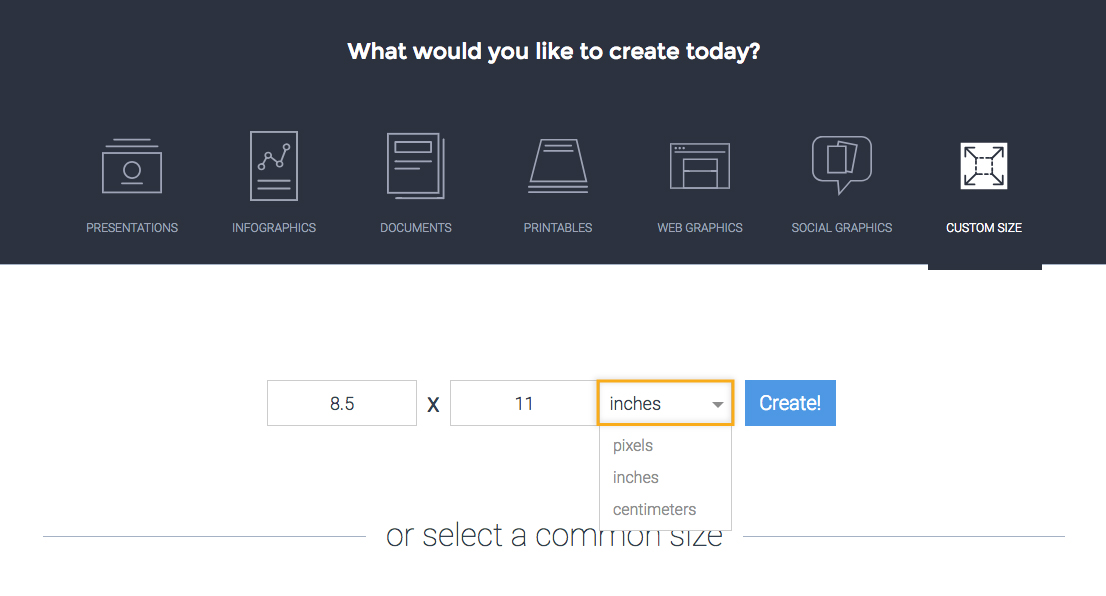Click the Create! button
This screenshot has height=596, width=1106.
point(790,403)
